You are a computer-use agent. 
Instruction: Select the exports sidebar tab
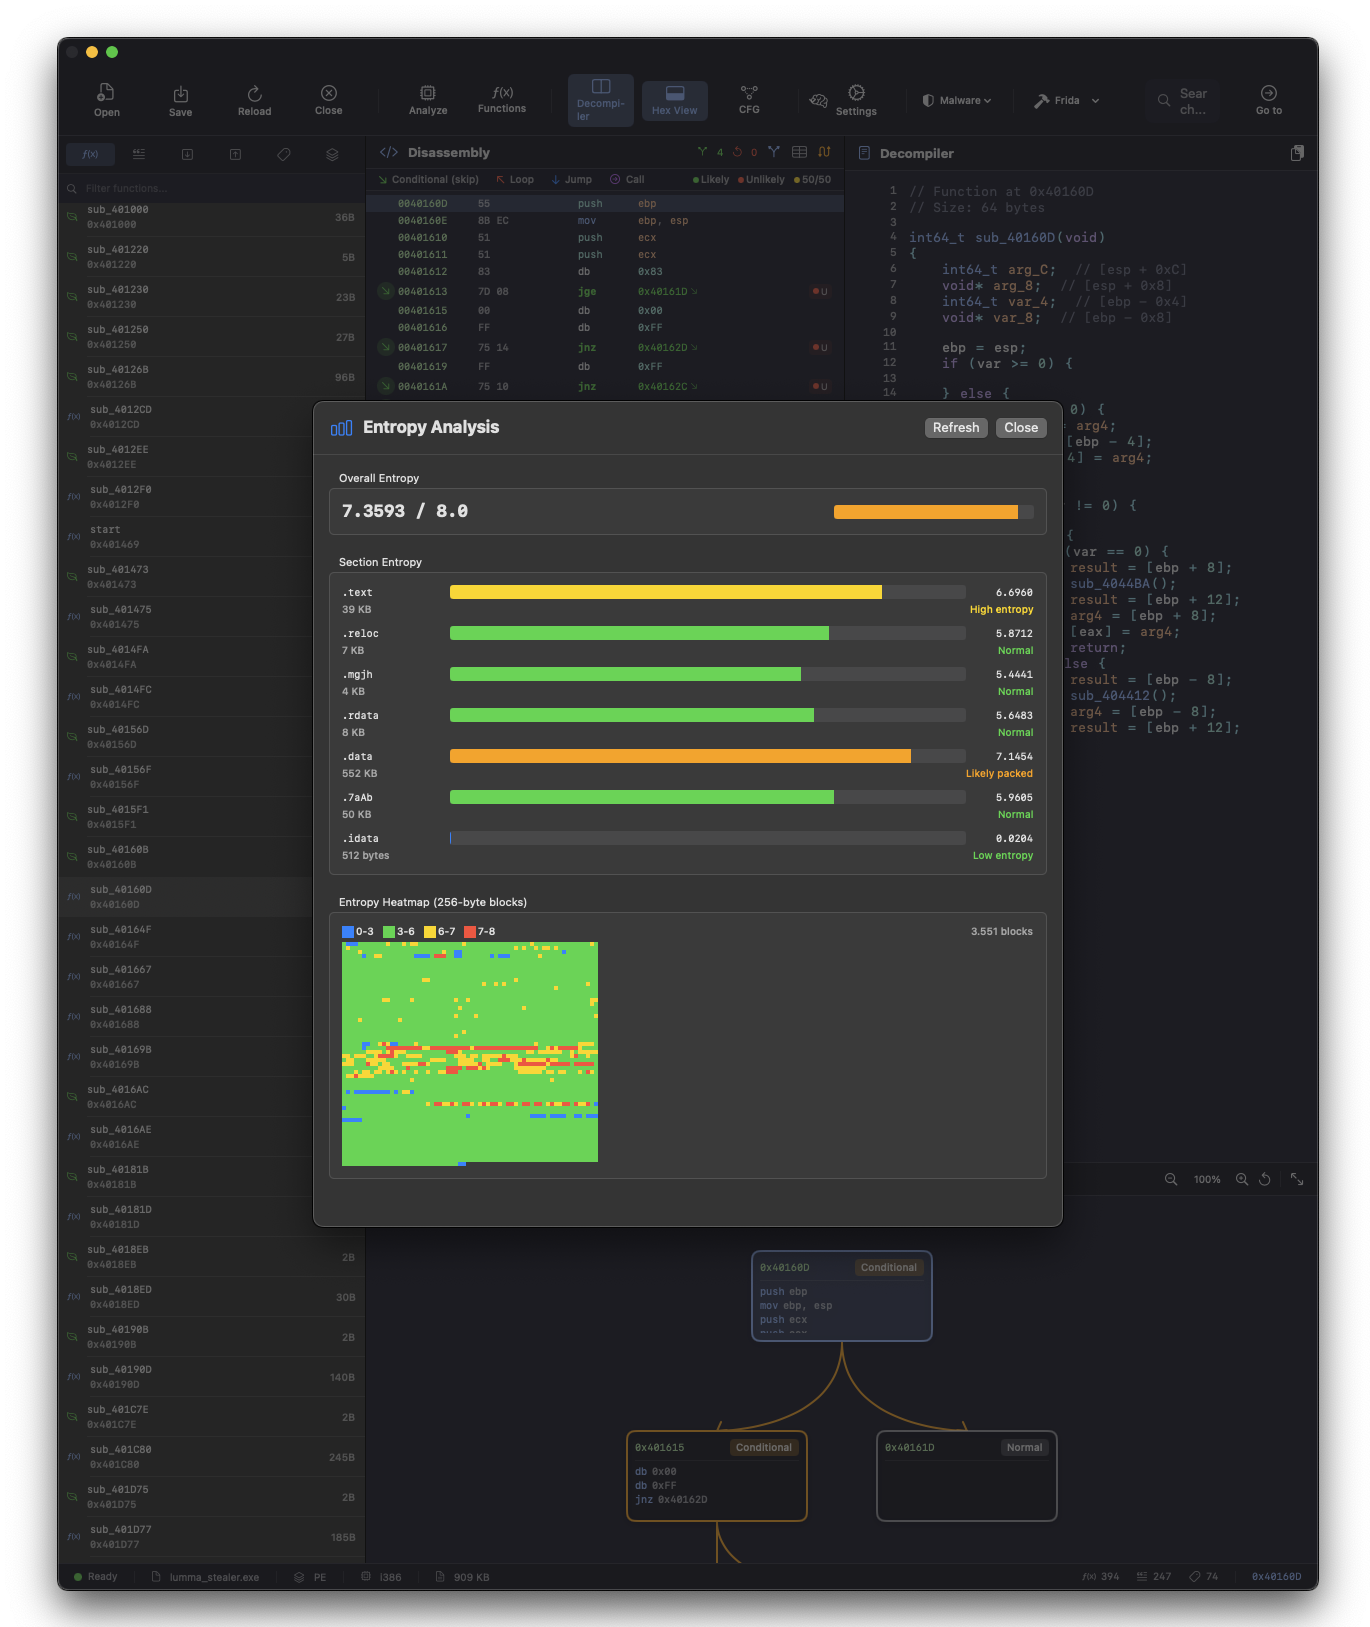pyautogui.click(x=235, y=154)
